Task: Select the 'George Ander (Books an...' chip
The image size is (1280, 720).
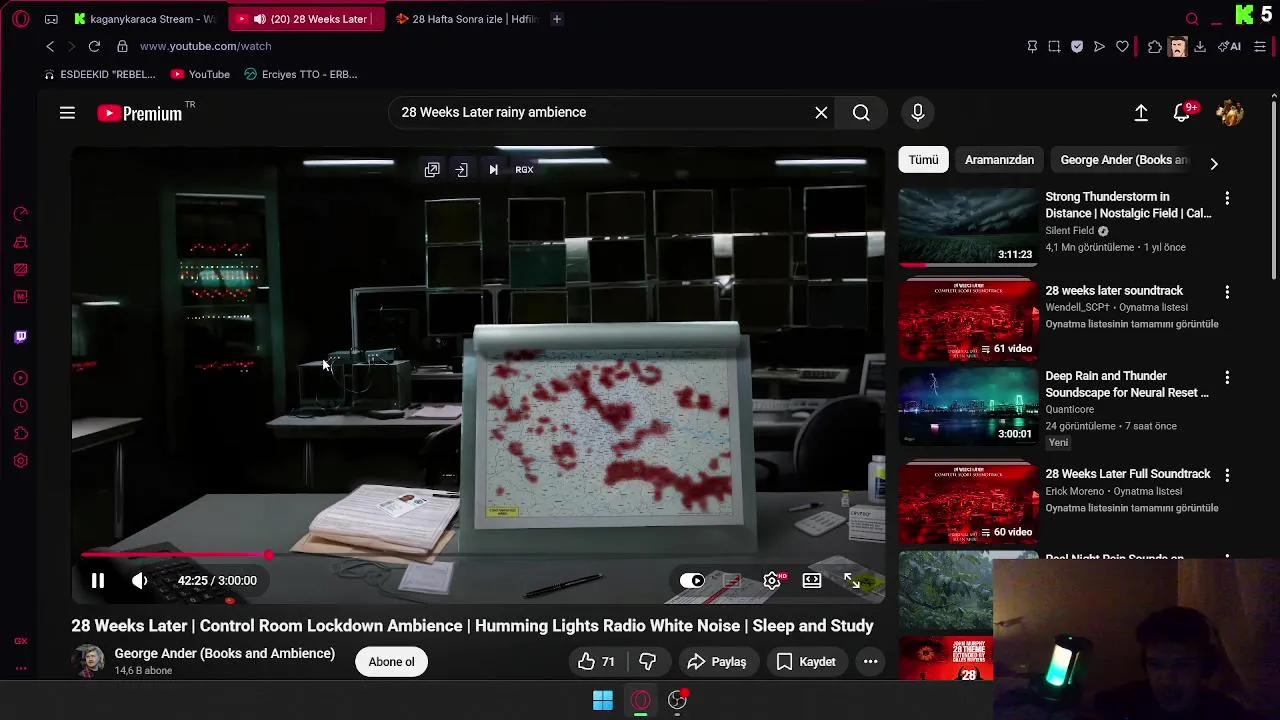Action: tap(1124, 160)
